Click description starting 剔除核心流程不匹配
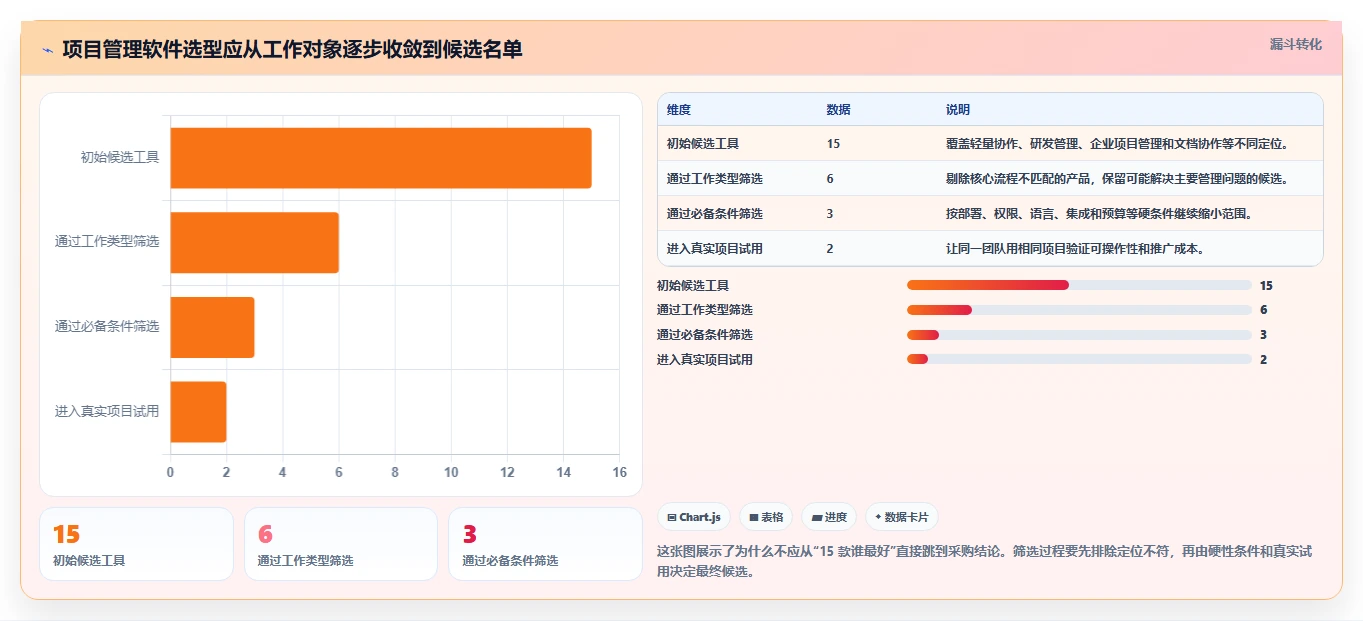1363x621 pixels. [x=1117, y=179]
